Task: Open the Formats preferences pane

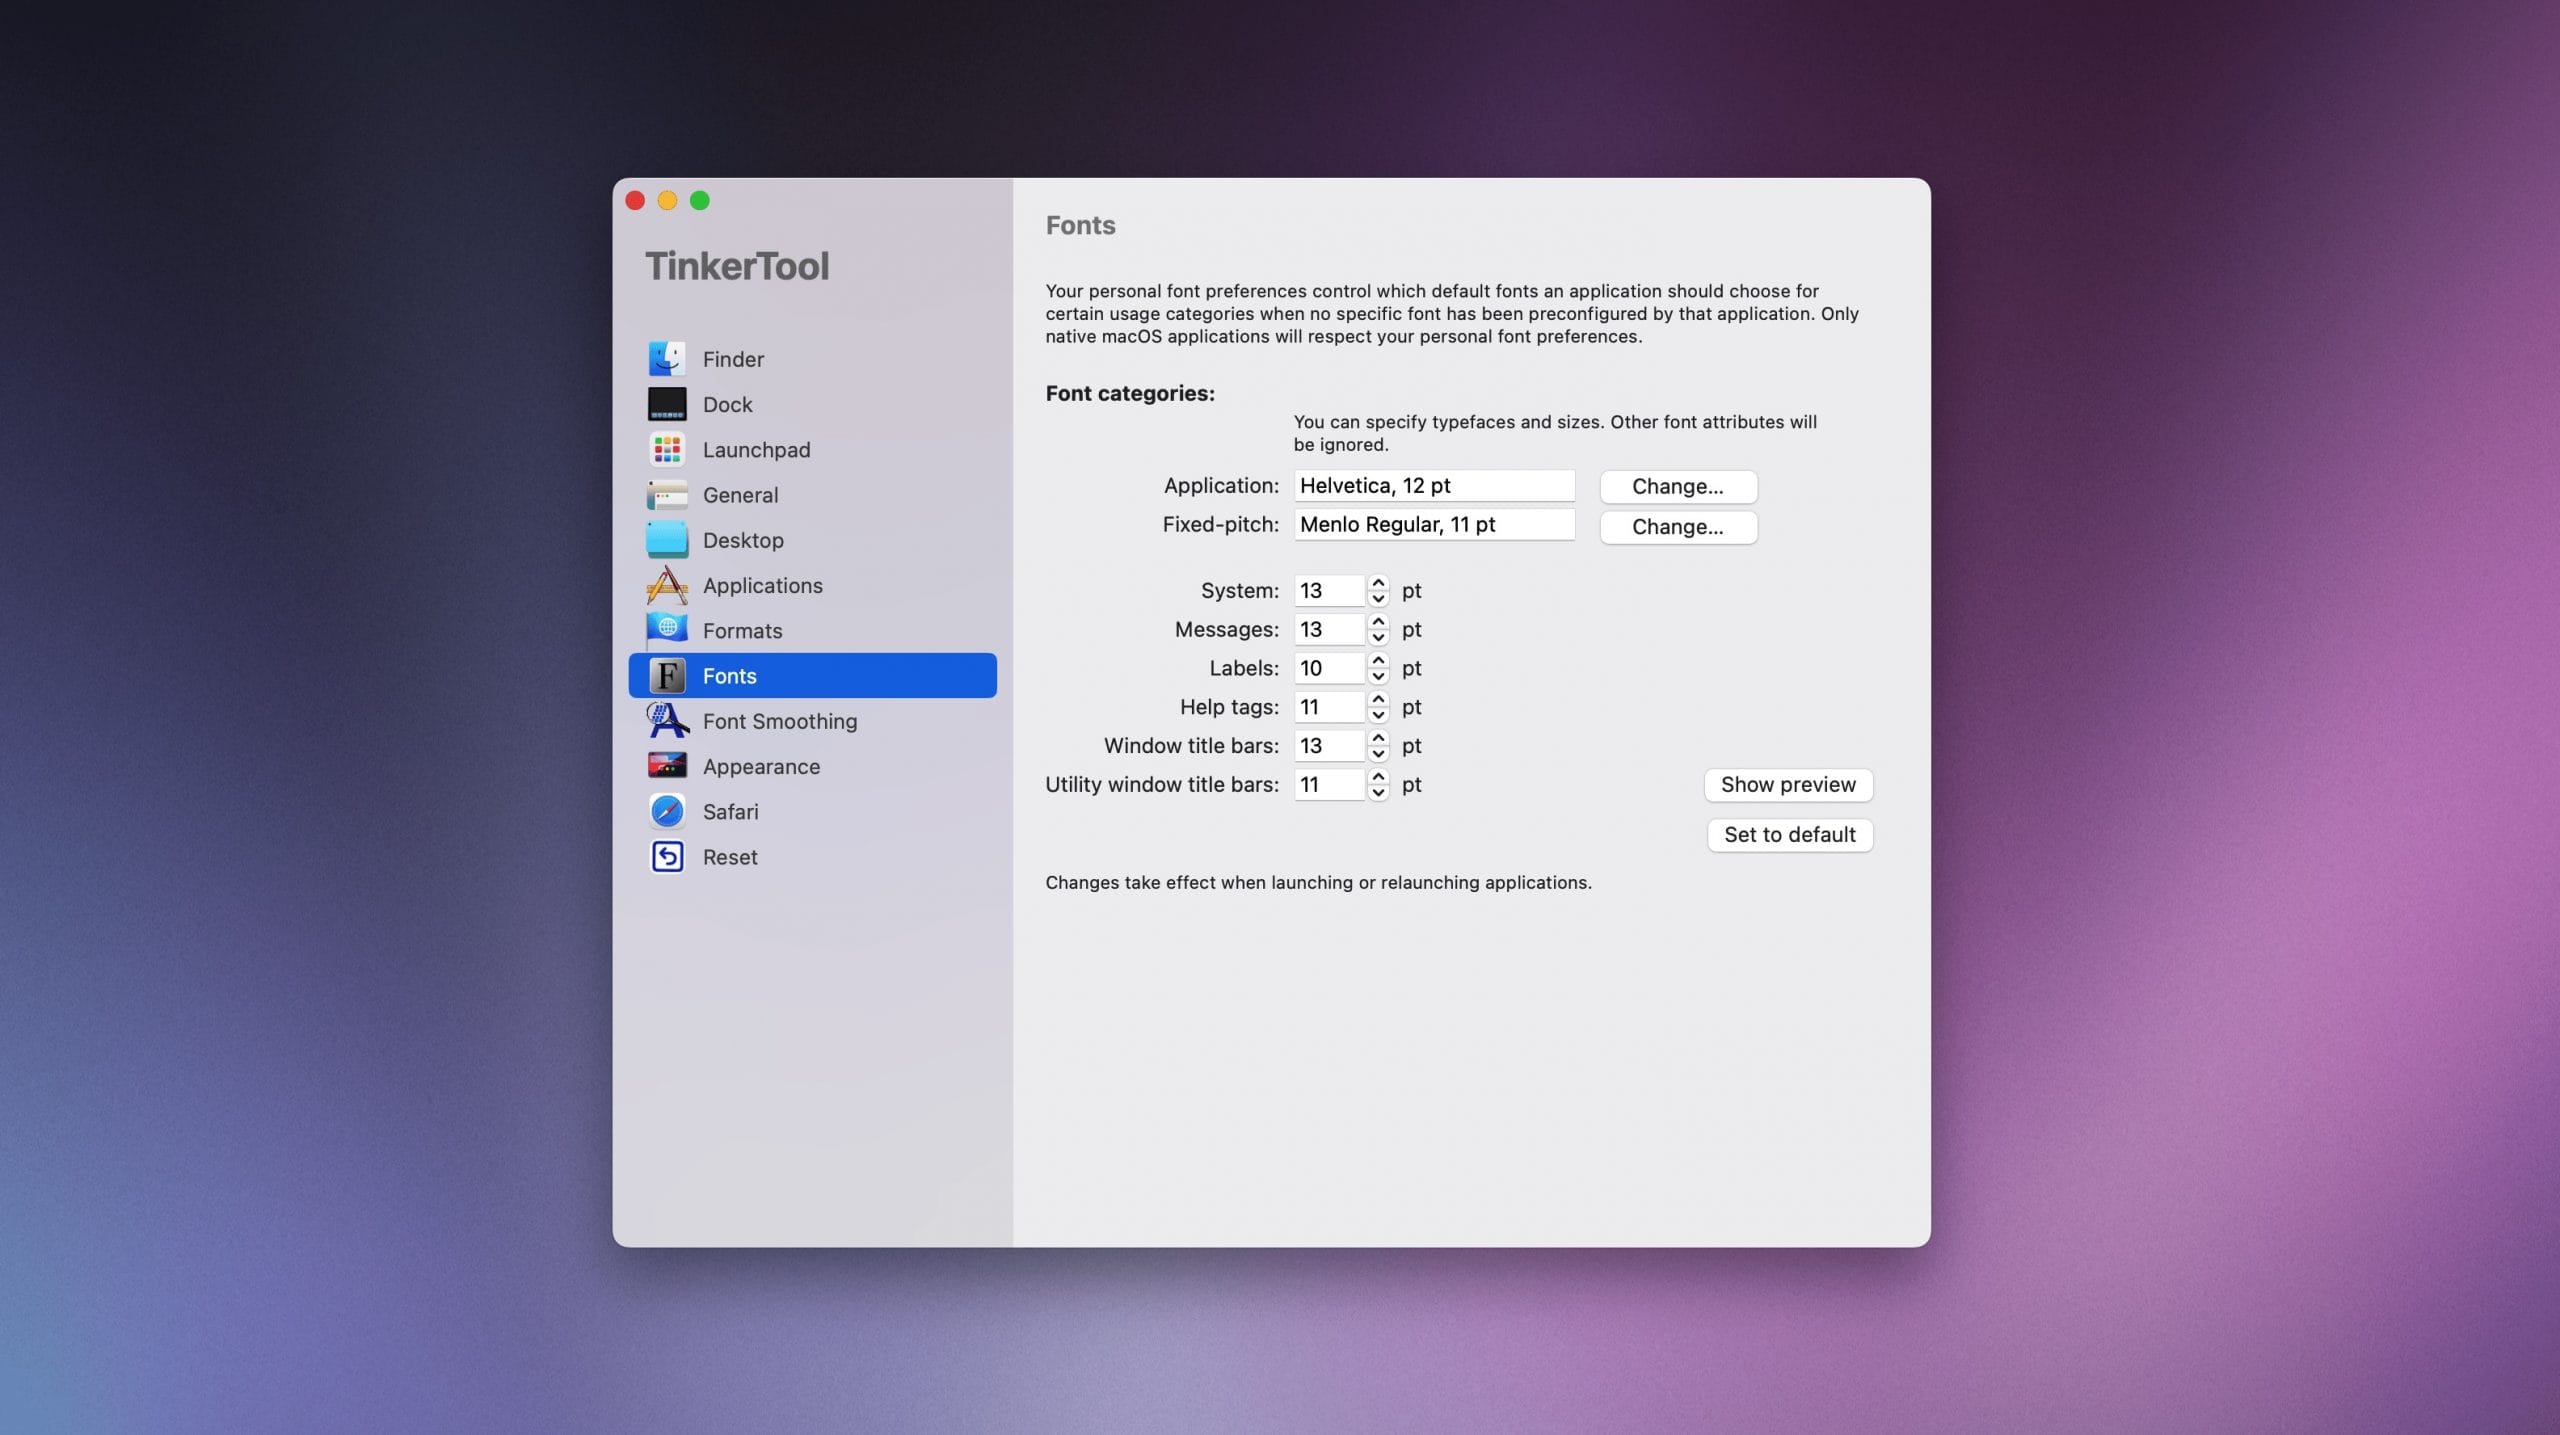Action: point(741,631)
